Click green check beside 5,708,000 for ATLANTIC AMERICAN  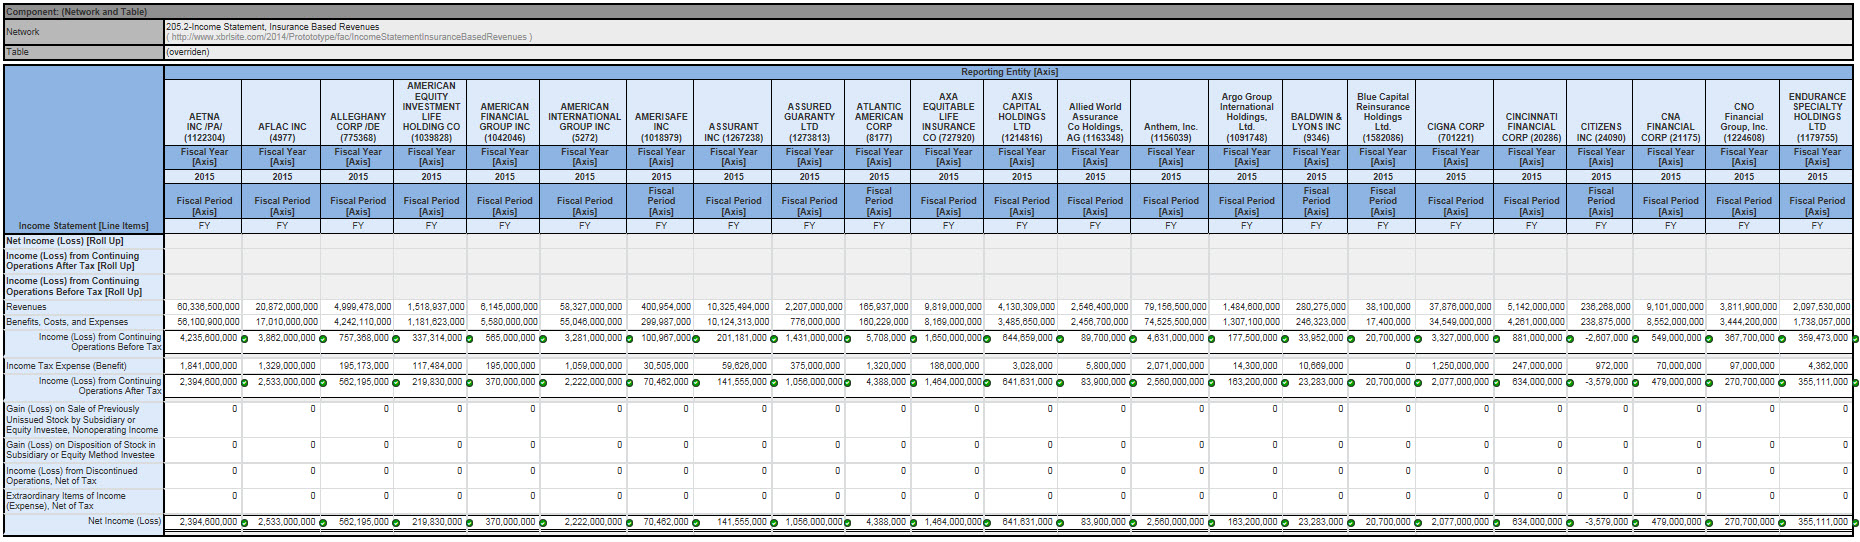click(913, 339)
